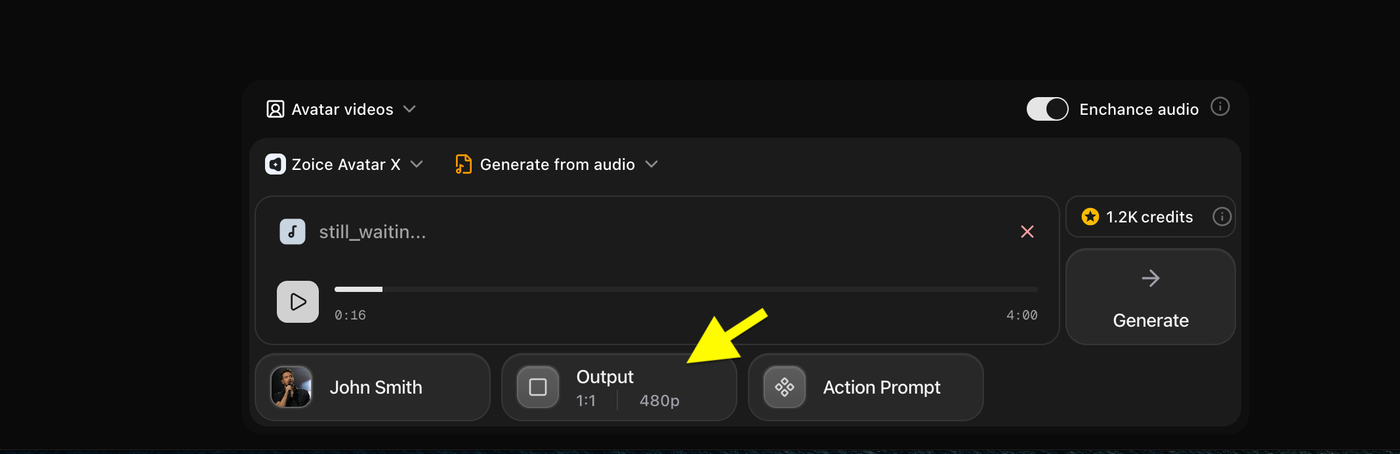Open the Output settings button
This screenshot has height=454, width=1400.
pos(619,387)
